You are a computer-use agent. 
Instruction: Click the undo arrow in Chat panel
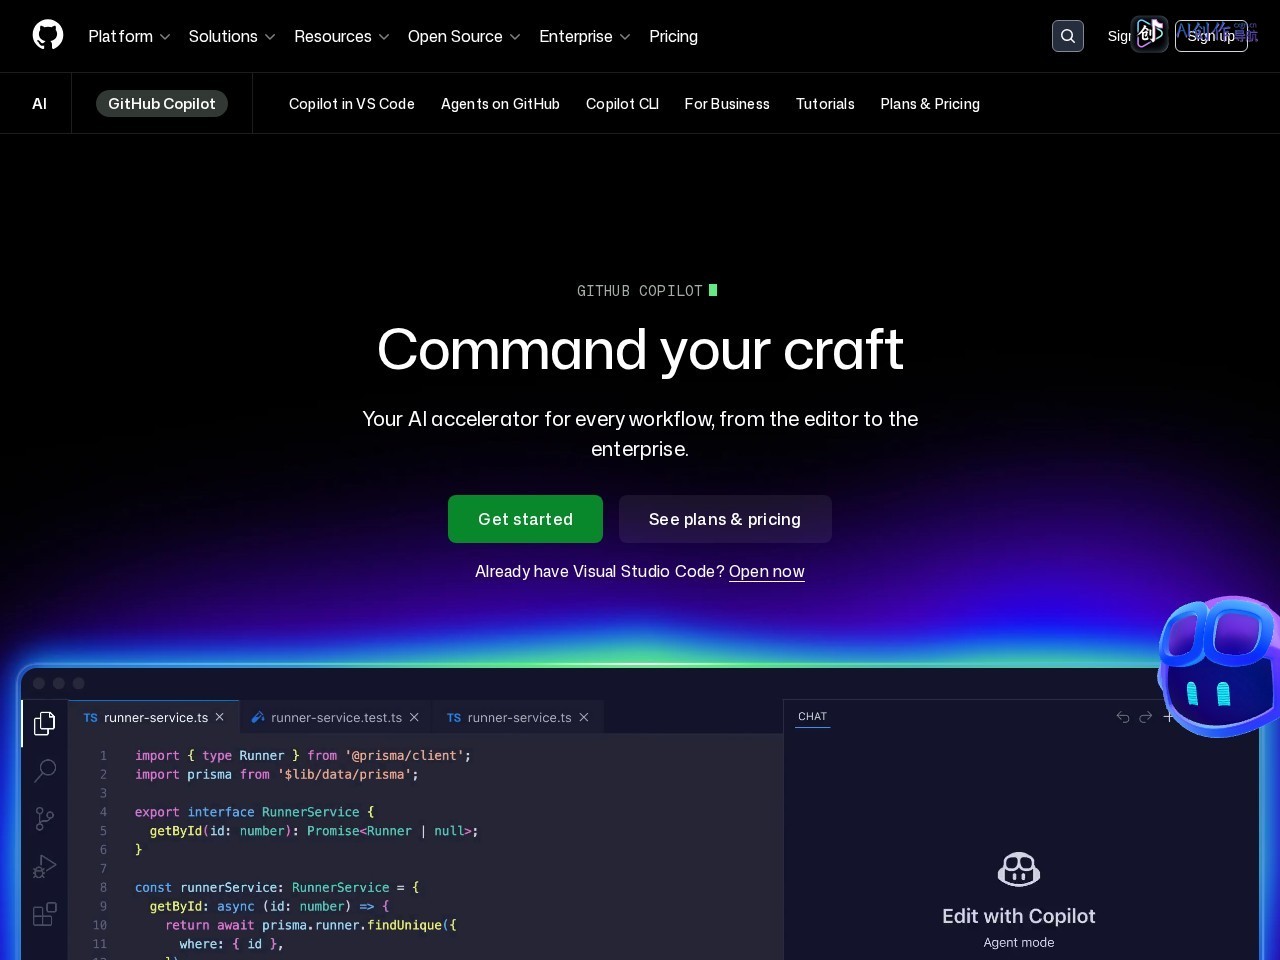(1123, 717)
